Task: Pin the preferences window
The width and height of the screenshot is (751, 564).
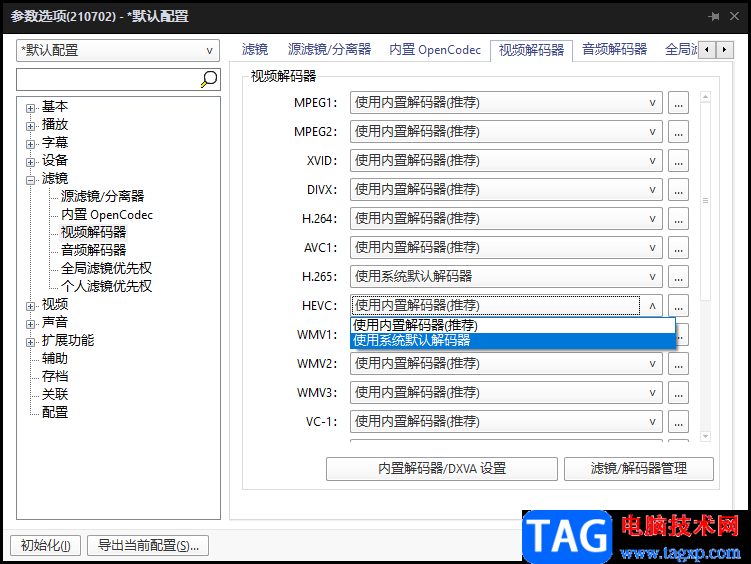Action: pyautogui.click(x=714, y=16)
